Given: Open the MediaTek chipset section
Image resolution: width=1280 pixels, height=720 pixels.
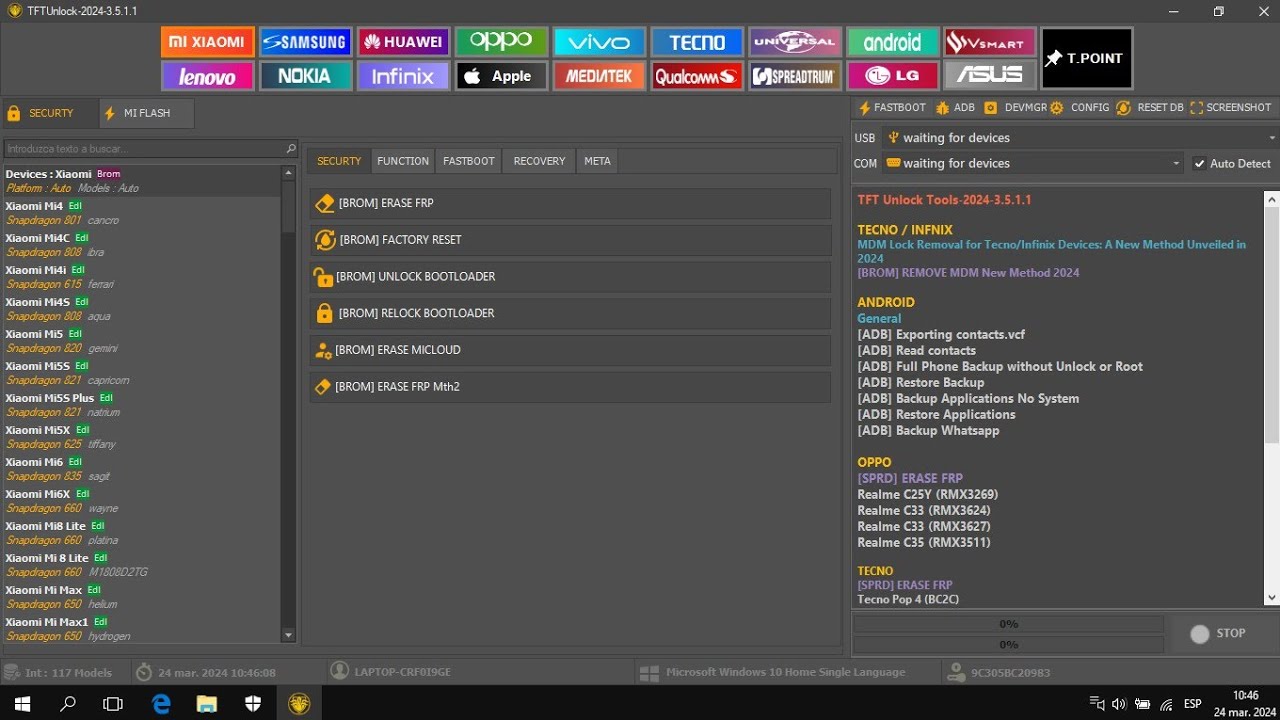Looking at the screenshot, I should [599, 76].
